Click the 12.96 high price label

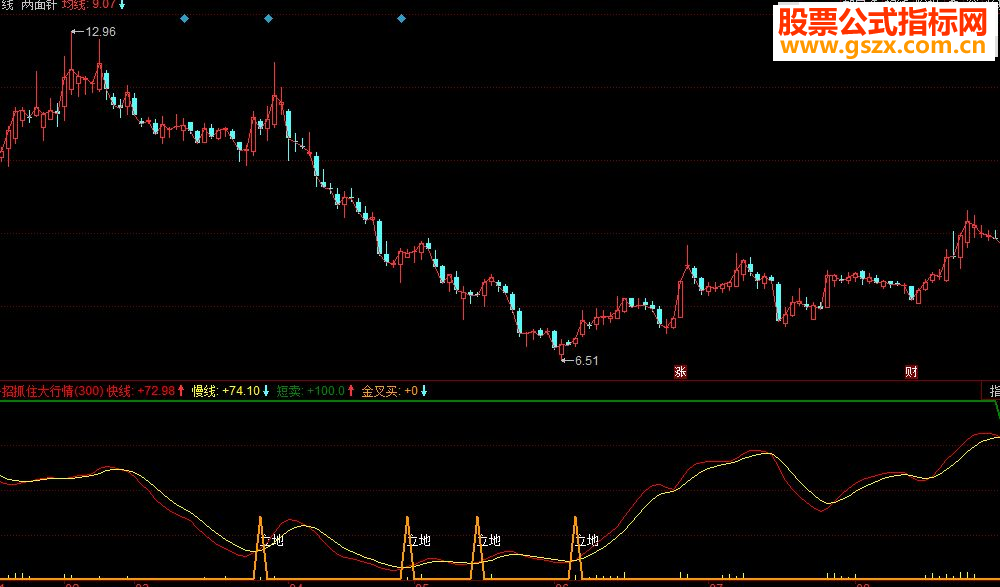(100, 32)
